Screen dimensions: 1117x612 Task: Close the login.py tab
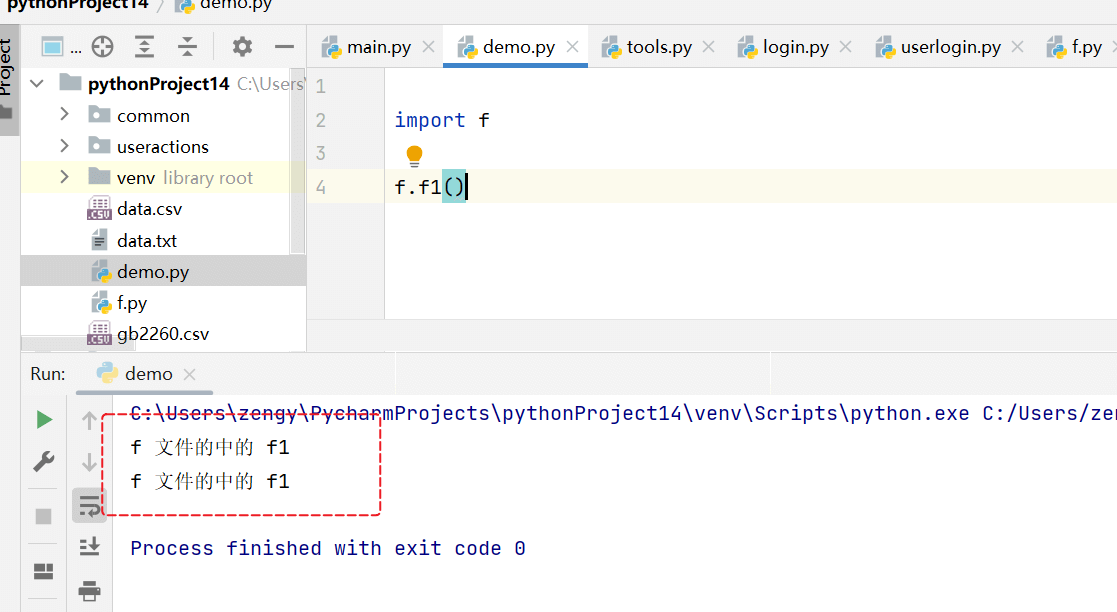[846, 47]
